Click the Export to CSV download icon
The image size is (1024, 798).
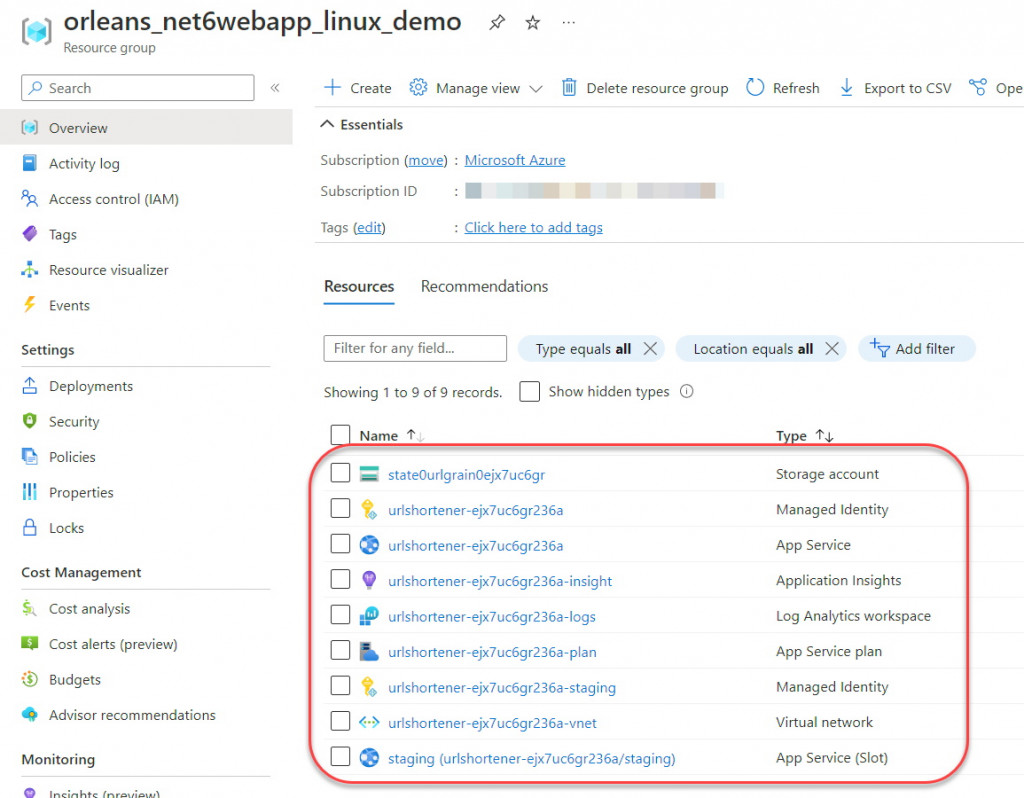pos(846,87)
